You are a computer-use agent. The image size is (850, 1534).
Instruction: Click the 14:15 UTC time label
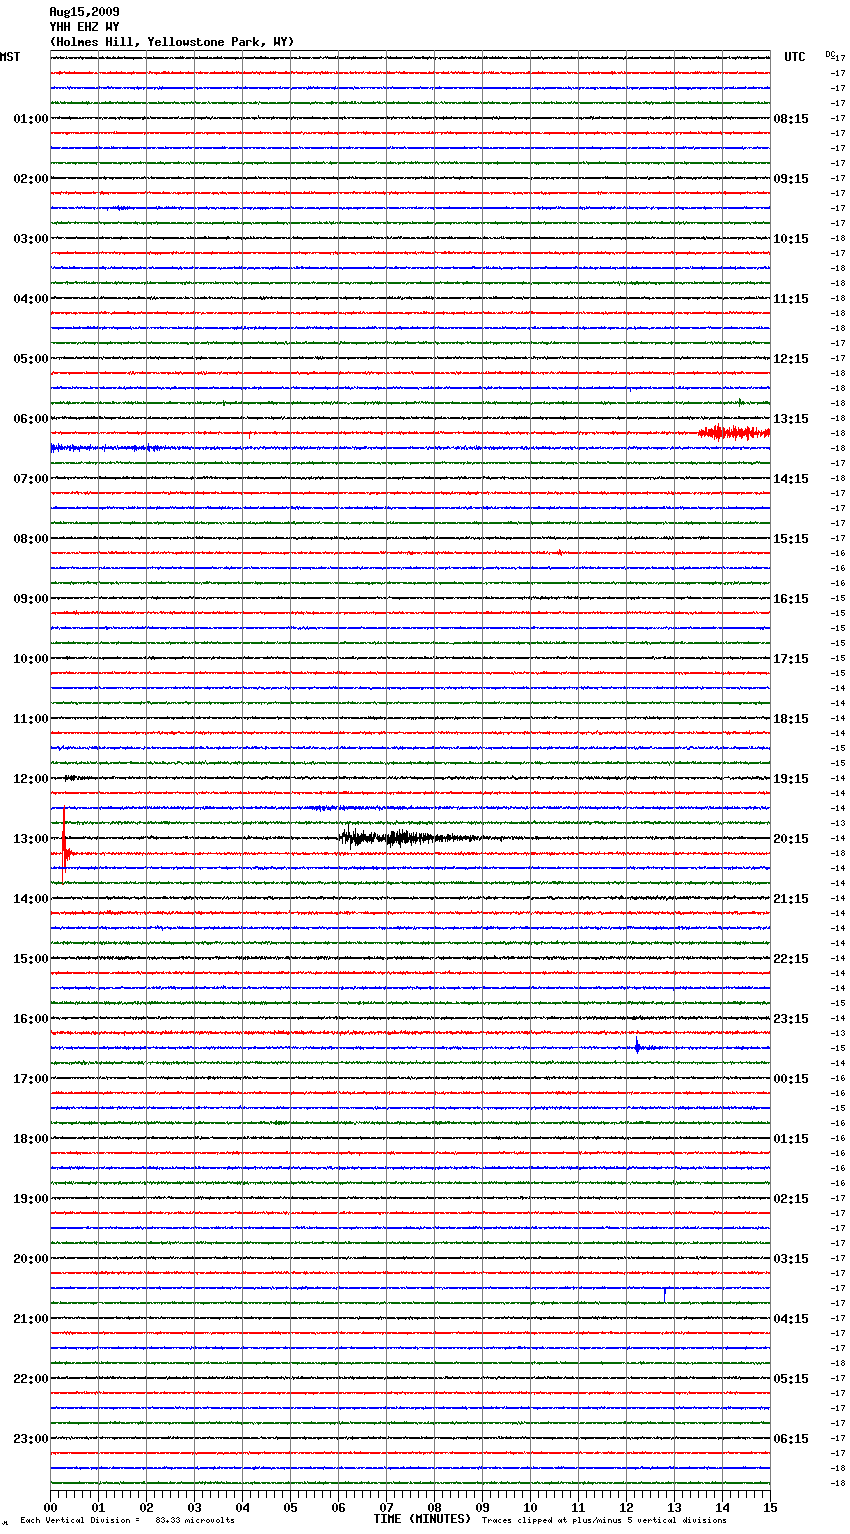(791, 479)
